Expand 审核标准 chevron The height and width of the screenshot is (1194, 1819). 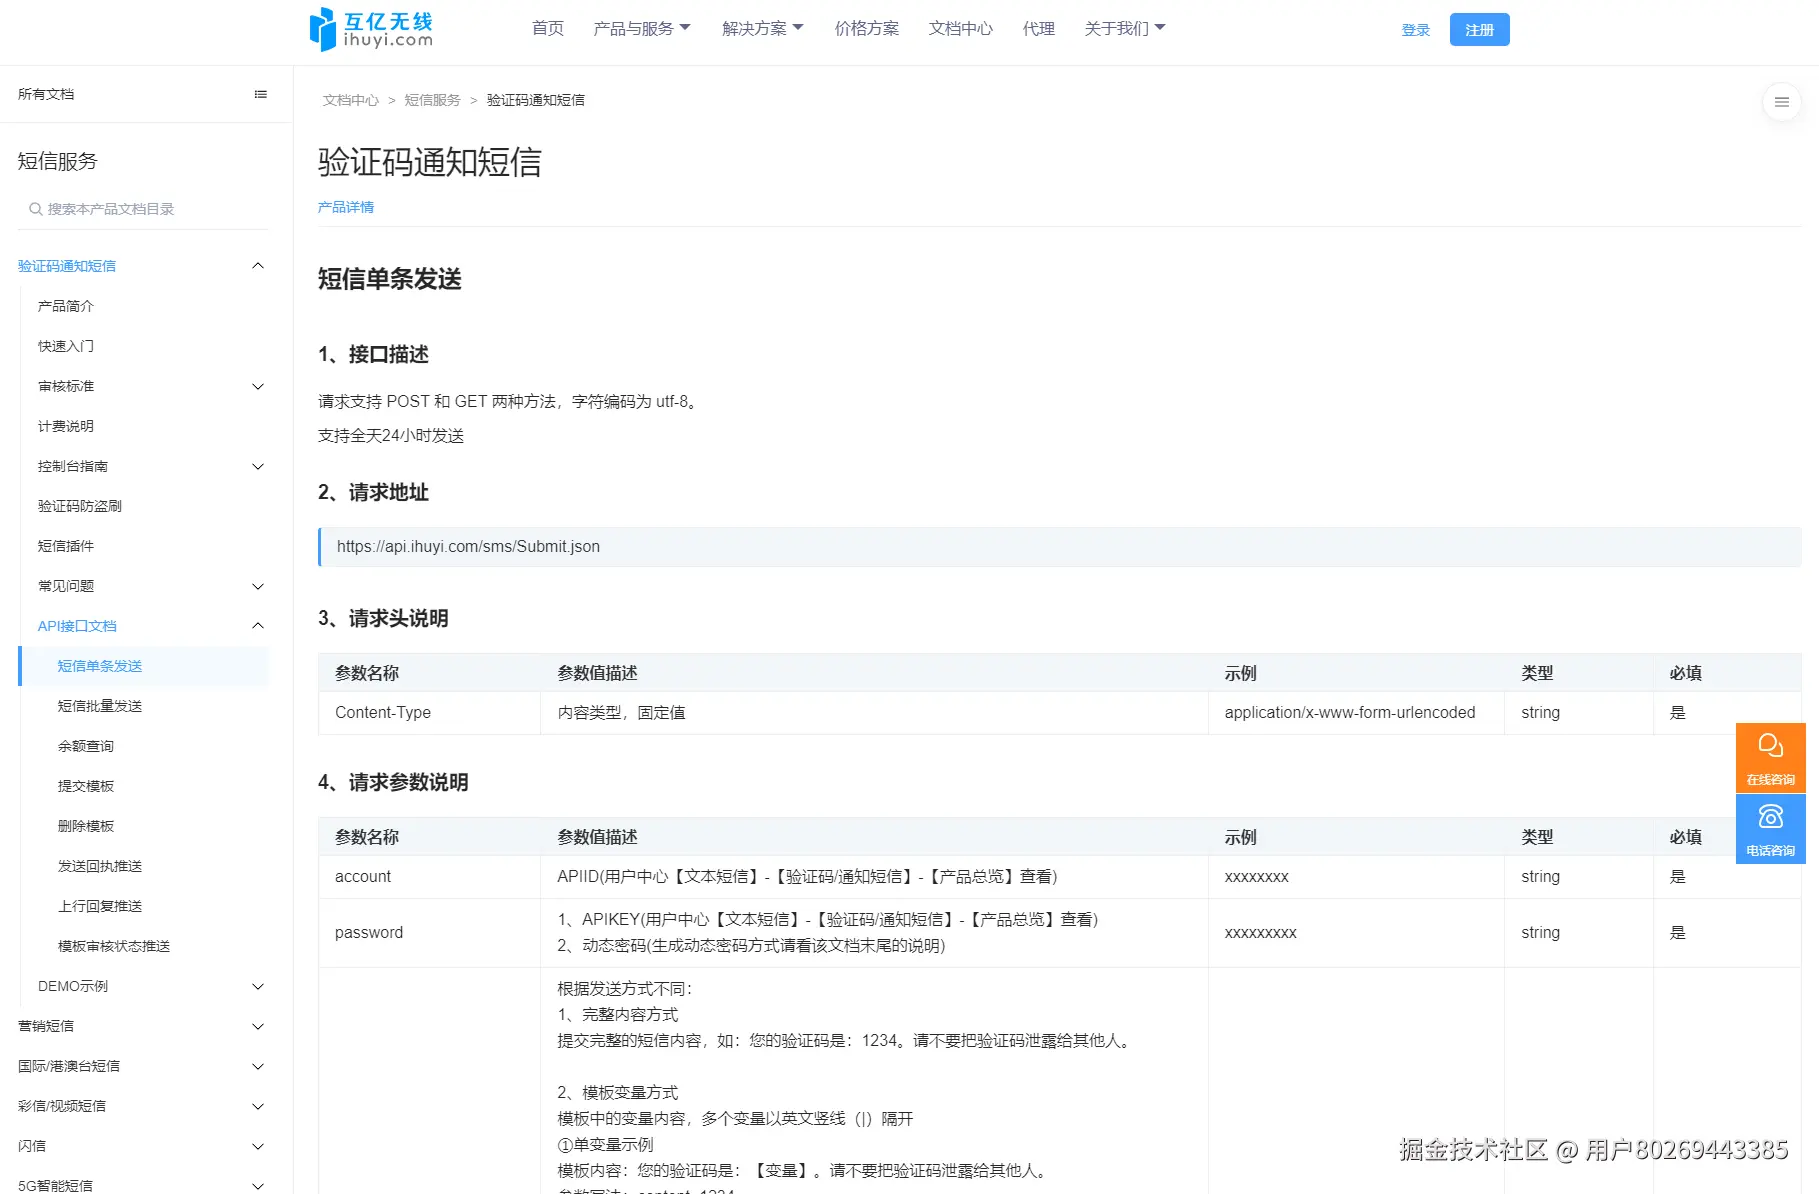click(x=258, y=386)
